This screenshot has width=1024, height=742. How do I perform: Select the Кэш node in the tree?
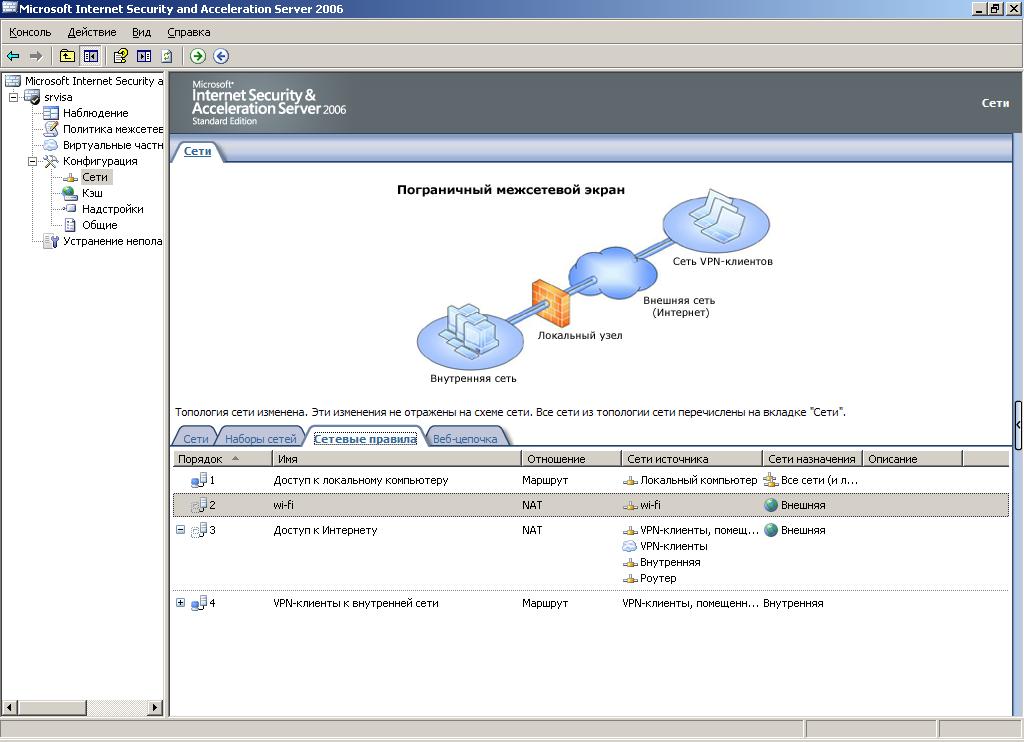click(92, 193)
